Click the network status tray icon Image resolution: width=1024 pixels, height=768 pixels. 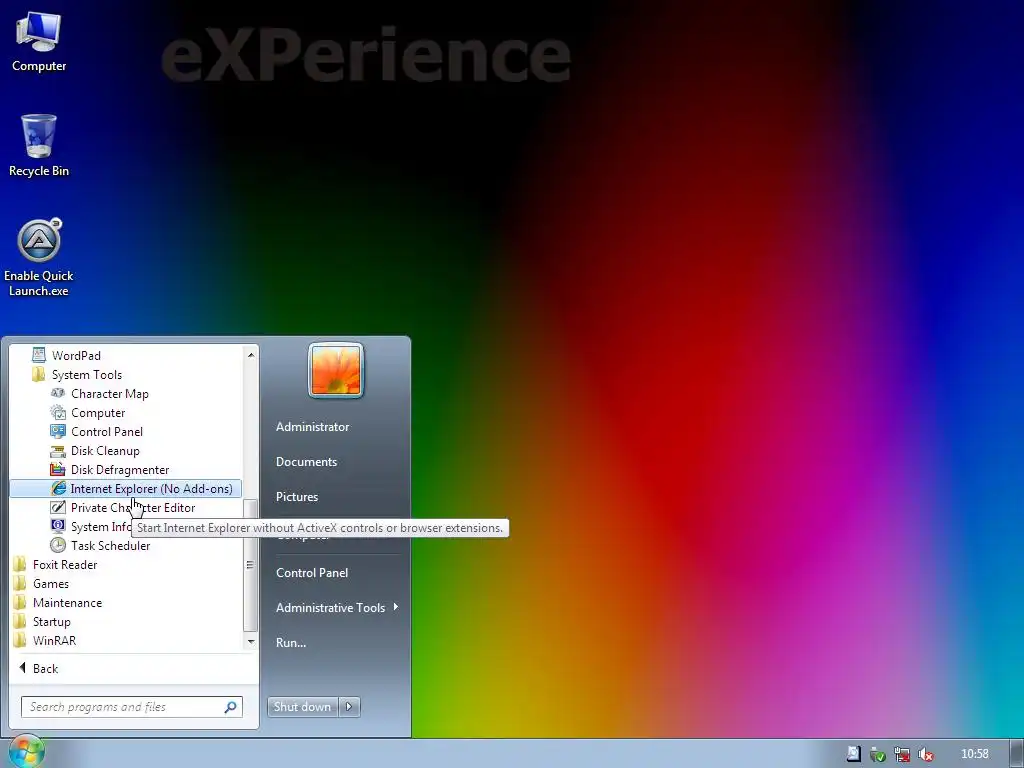[x=902, y=754]
